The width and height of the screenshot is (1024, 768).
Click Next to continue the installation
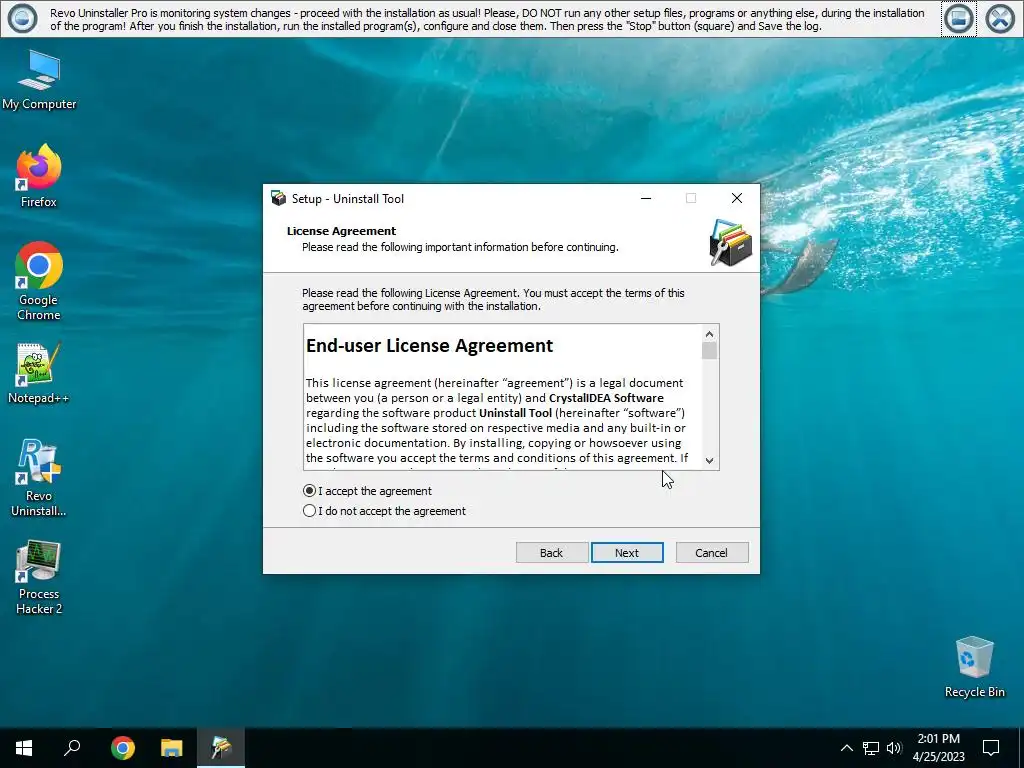627,552
